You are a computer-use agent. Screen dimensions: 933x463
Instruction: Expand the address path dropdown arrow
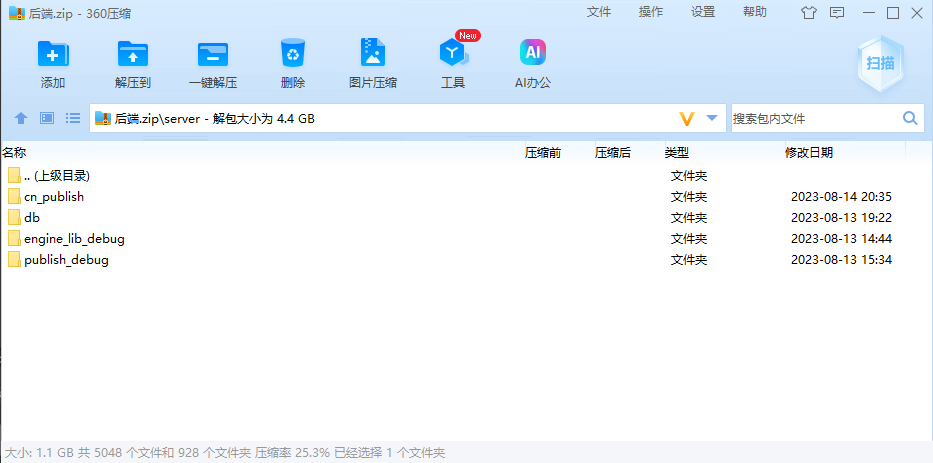coord(712,118)
